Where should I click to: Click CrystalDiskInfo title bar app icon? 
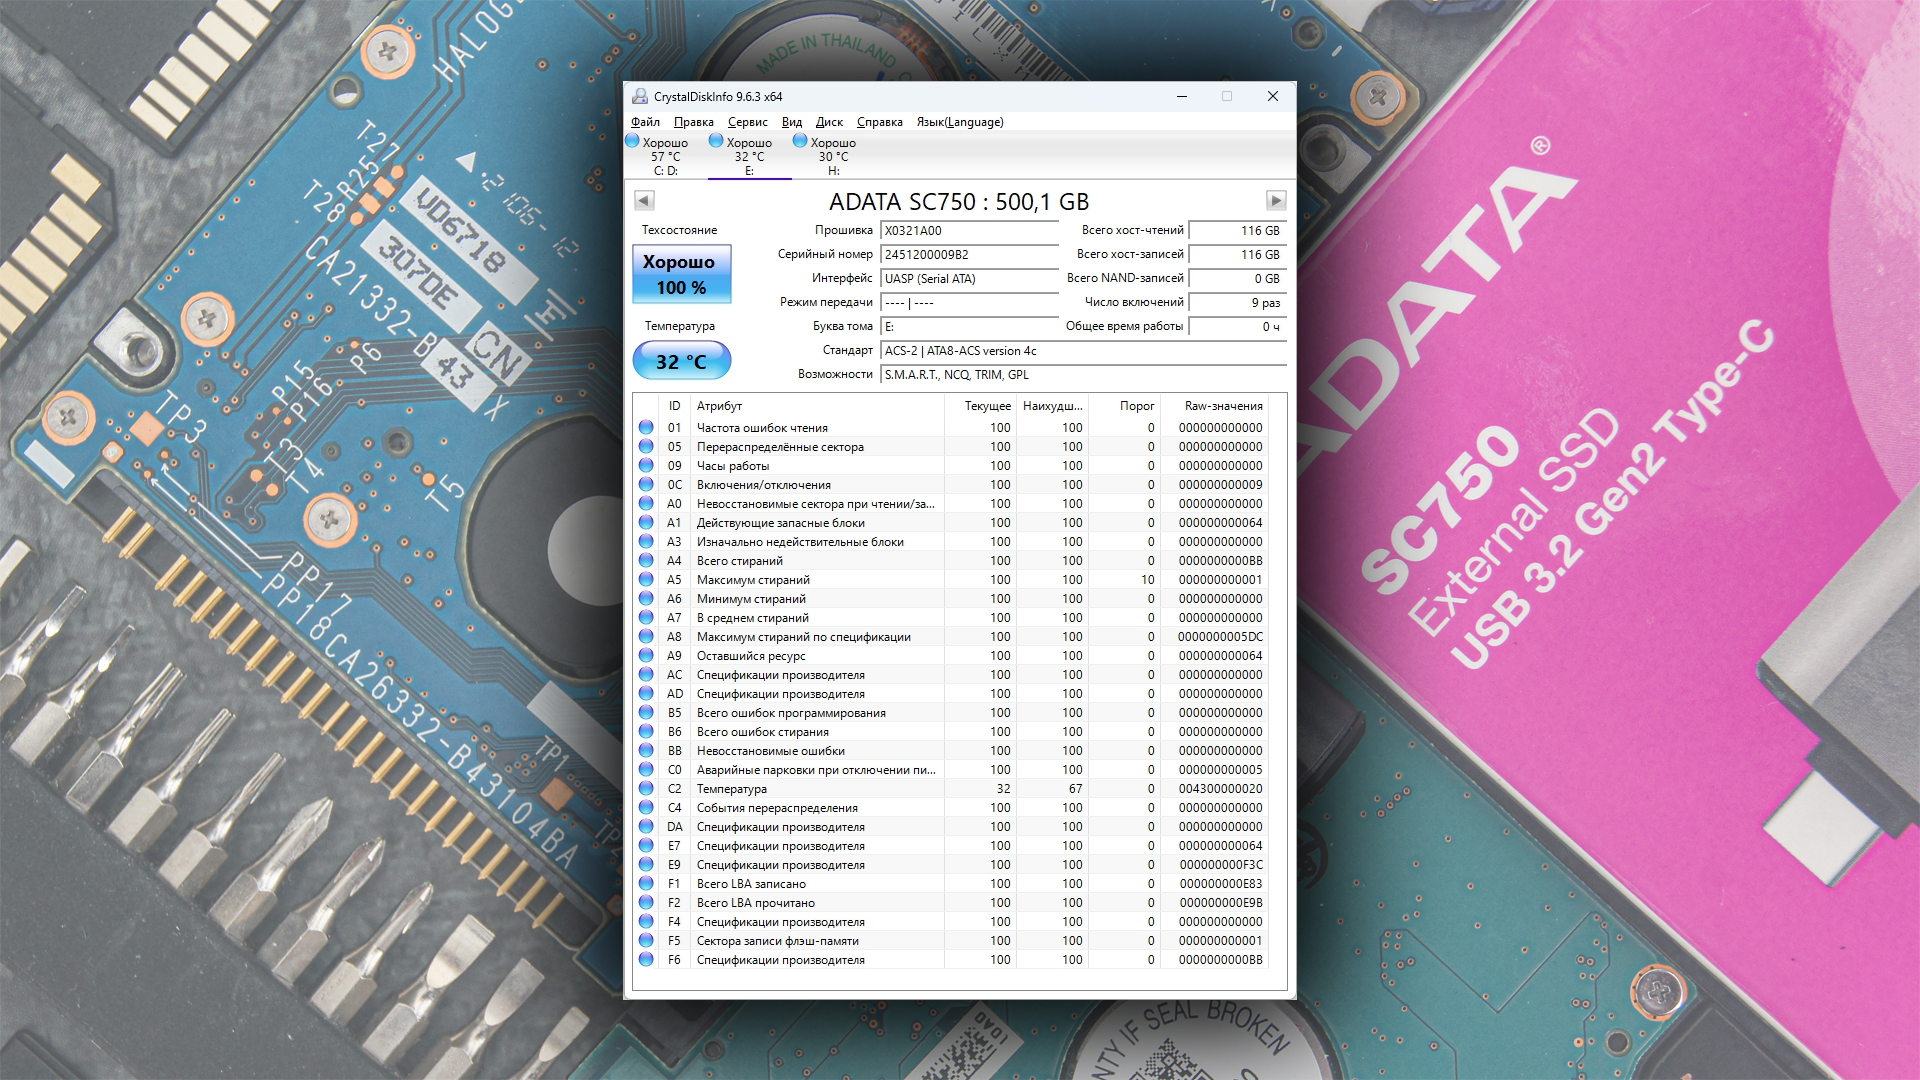tap(640, 97)
